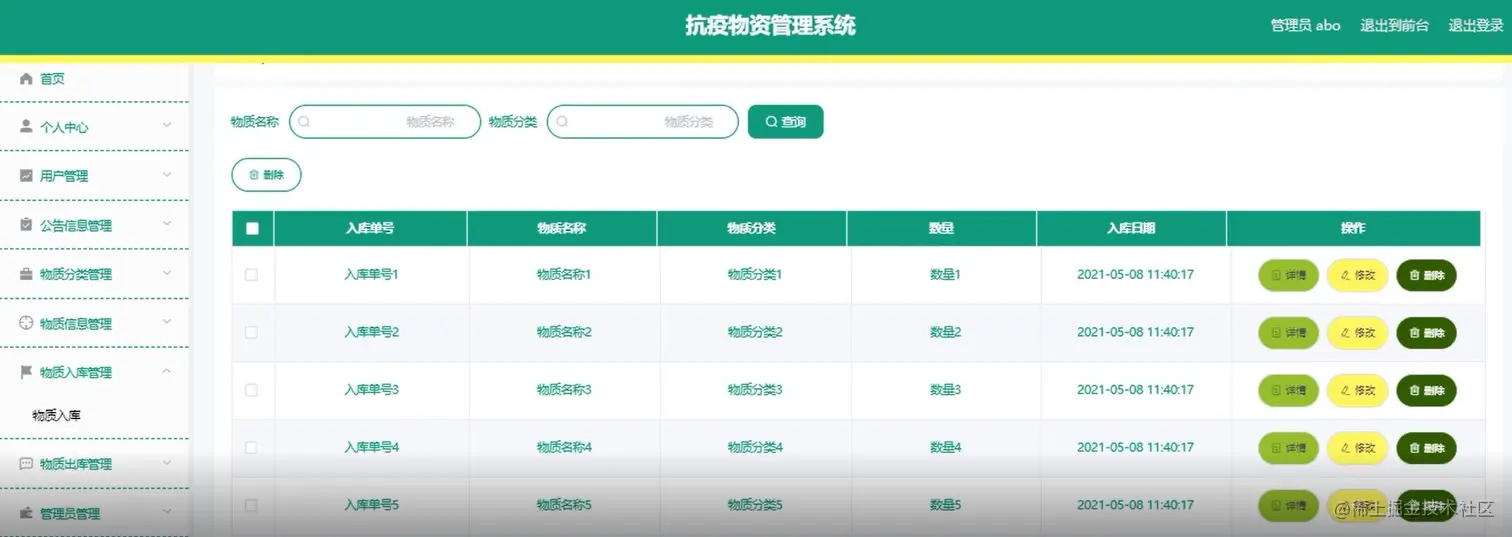Click the clipboard icon for 公告信息管理
Viewport: 1512px width, 537px height.
coord(27,225)
